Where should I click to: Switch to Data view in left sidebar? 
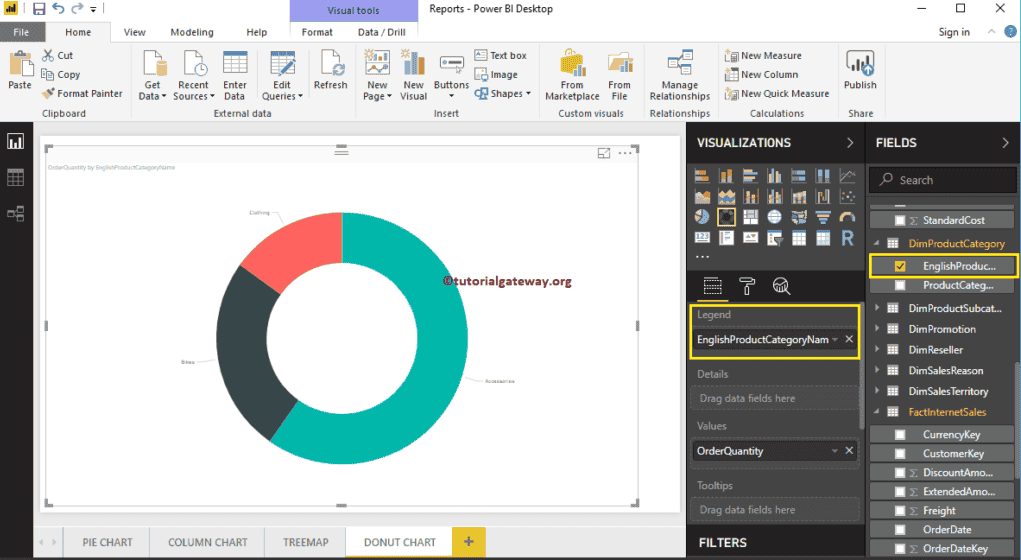point(16,177)
